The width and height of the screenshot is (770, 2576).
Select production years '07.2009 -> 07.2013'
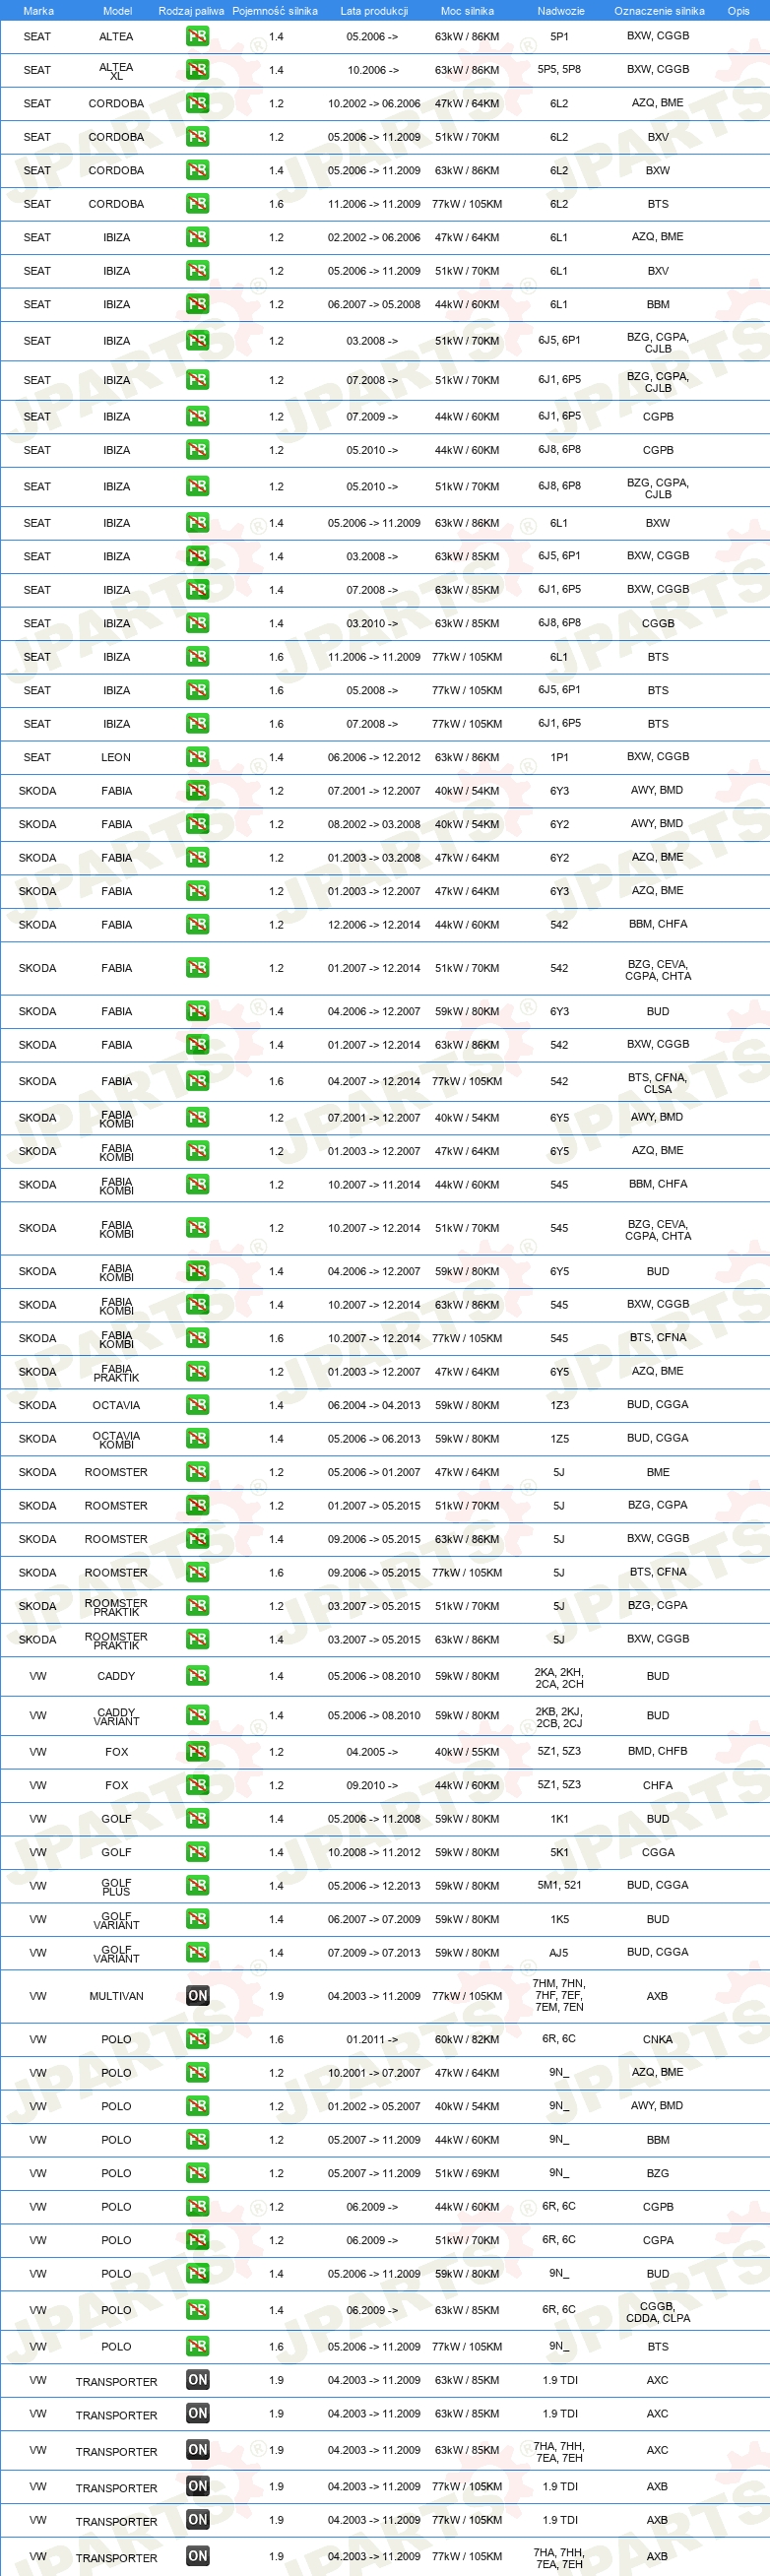tap(374, 1953)
